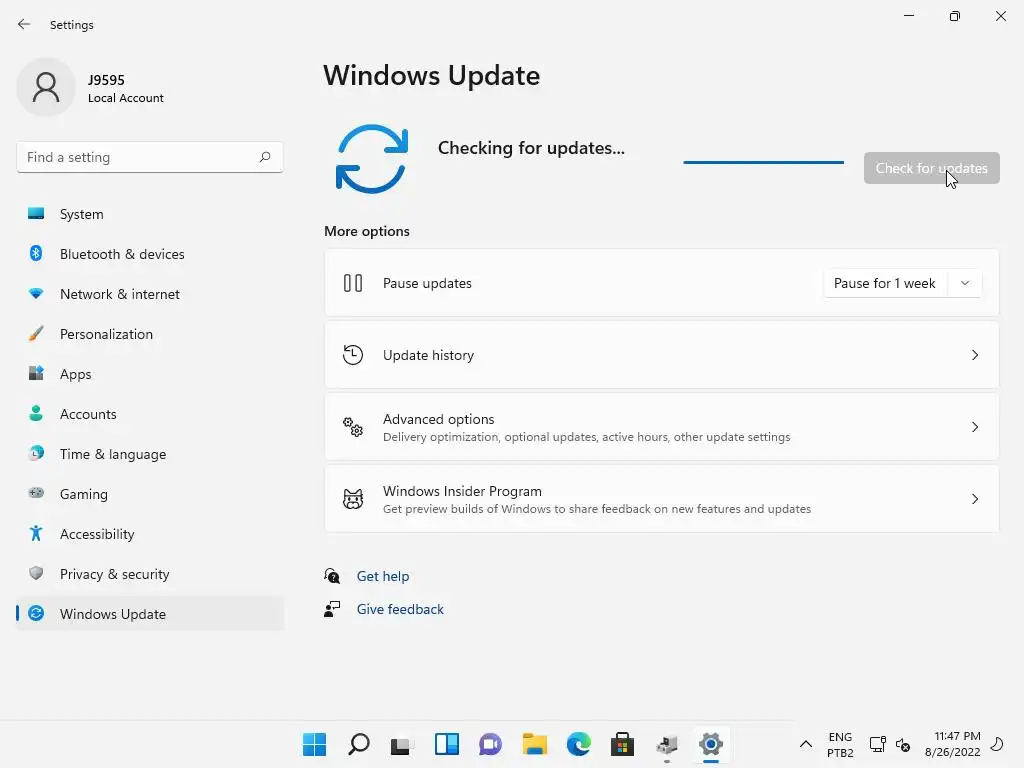Click the Apps icon in sidebar

coord(36,374)
